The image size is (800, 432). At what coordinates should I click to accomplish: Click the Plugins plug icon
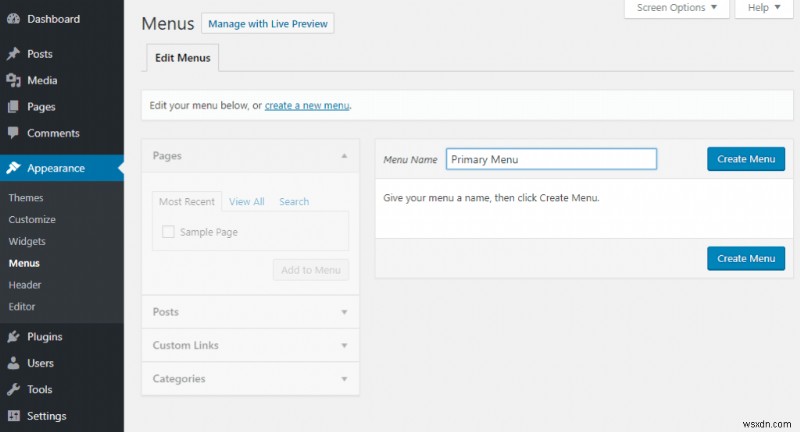(13, 337)
